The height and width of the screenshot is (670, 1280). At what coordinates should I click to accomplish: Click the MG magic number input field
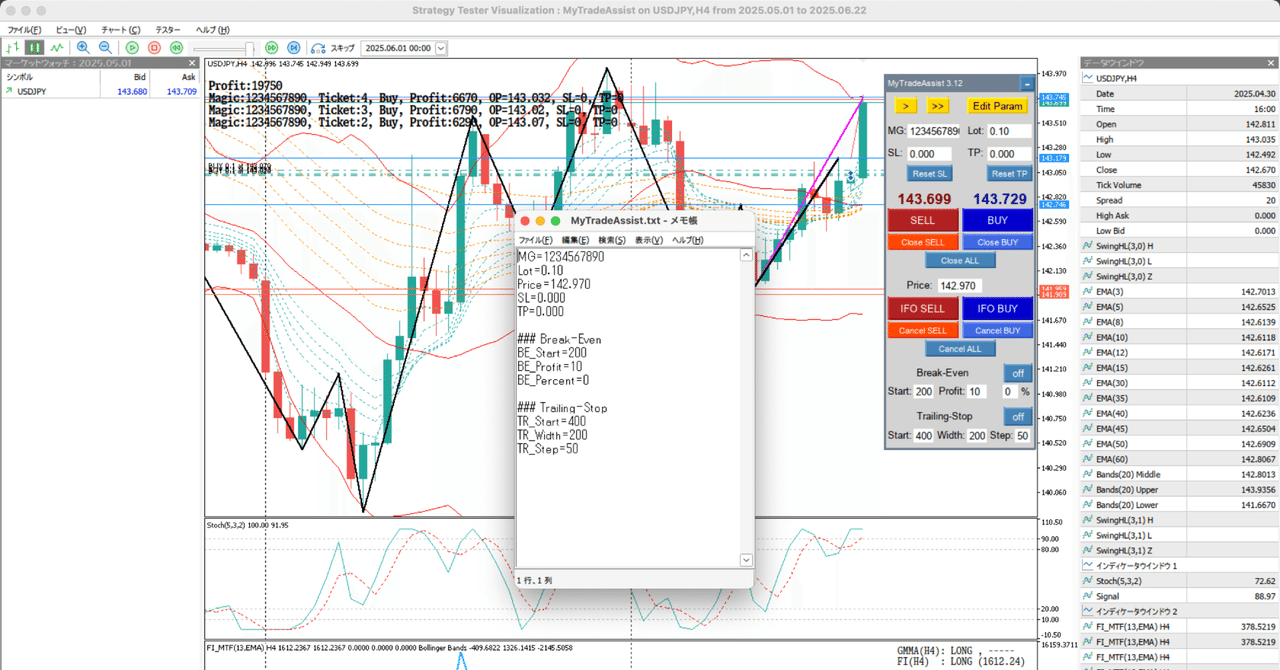coord(934,131)
